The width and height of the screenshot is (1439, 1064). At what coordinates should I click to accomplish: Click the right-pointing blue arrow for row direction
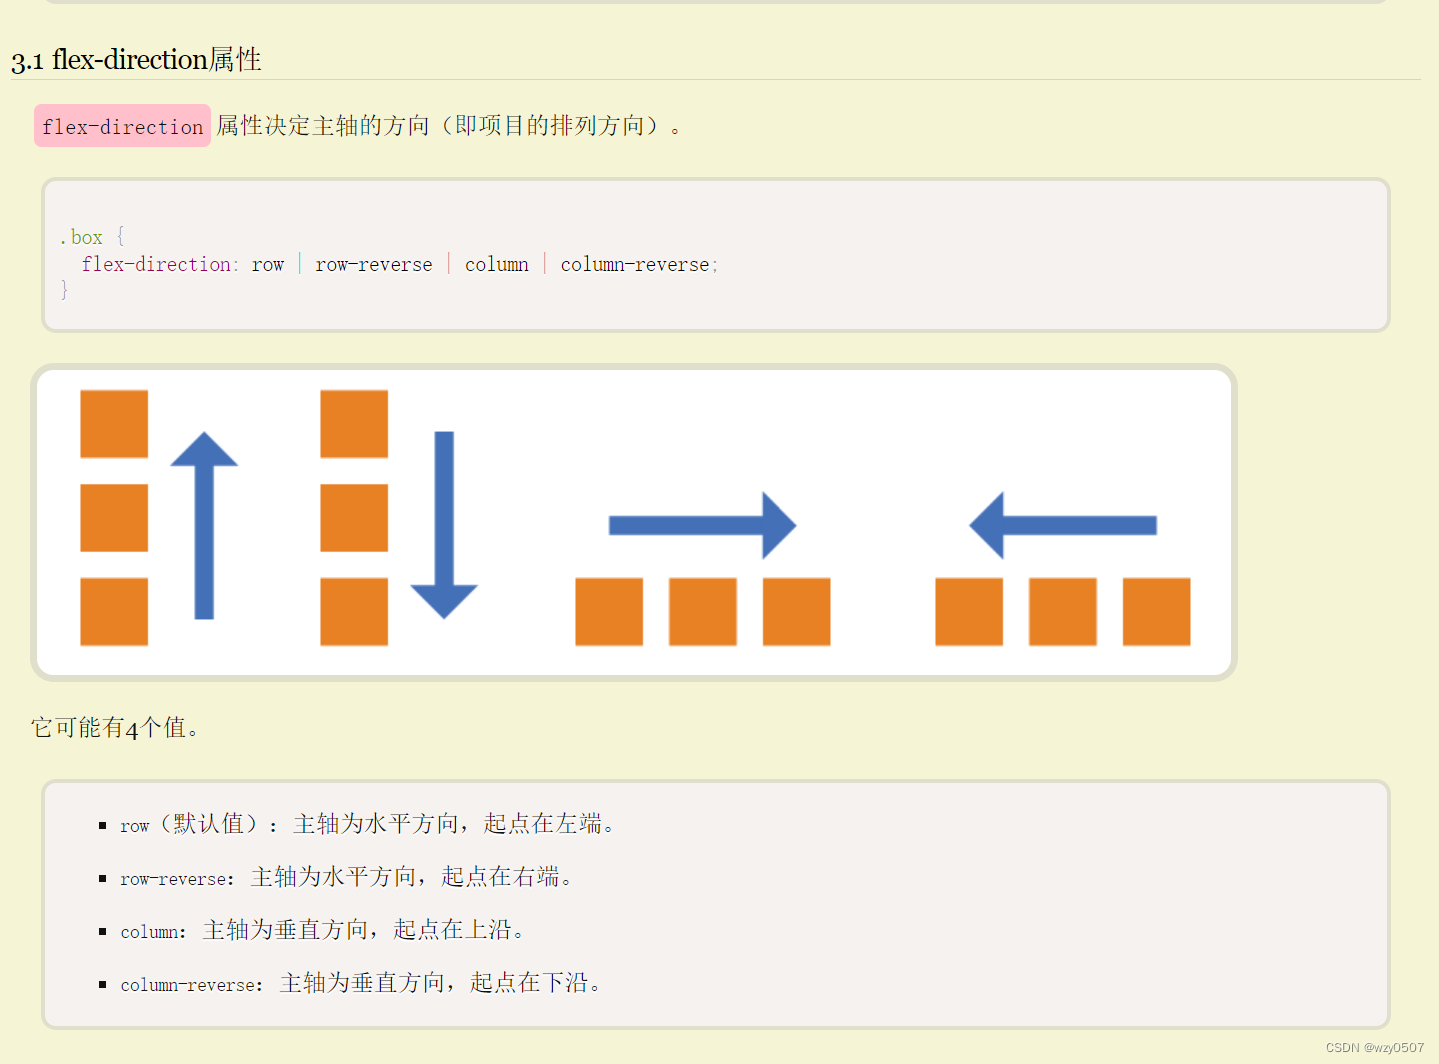tap(700, 524)
